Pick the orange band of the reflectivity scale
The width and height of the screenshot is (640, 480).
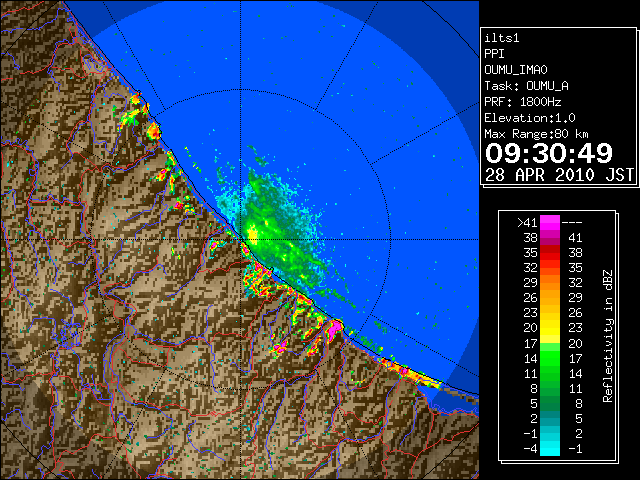tap(550, 290)
